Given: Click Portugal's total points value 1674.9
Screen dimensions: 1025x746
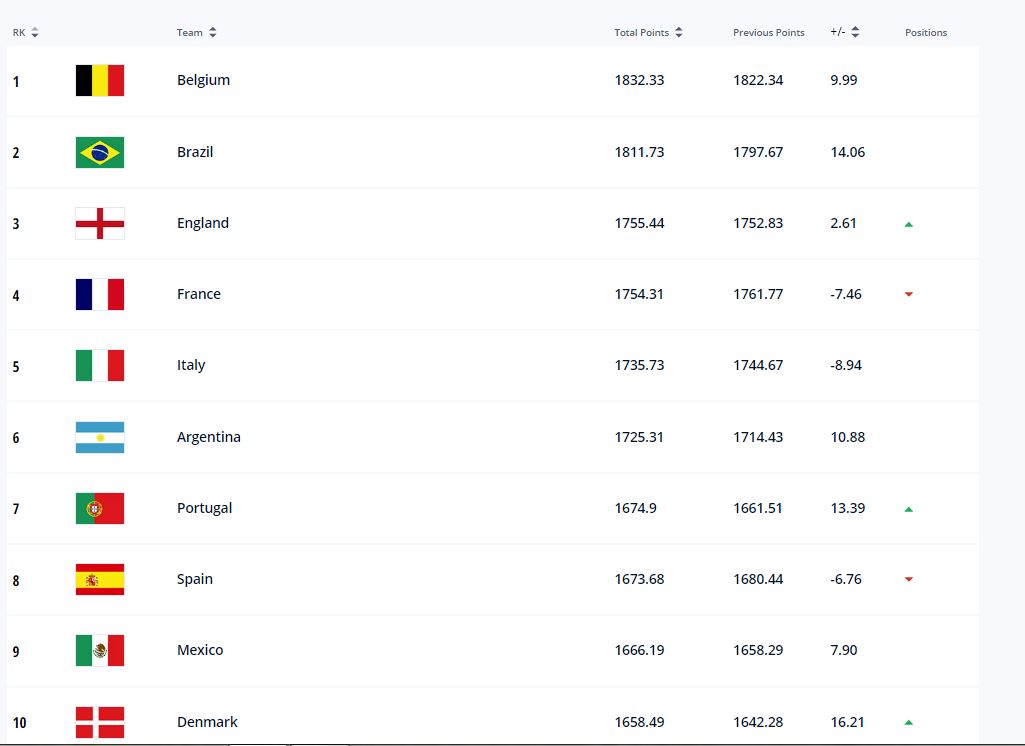Looking at the screenshot, I should coord(635,509).
